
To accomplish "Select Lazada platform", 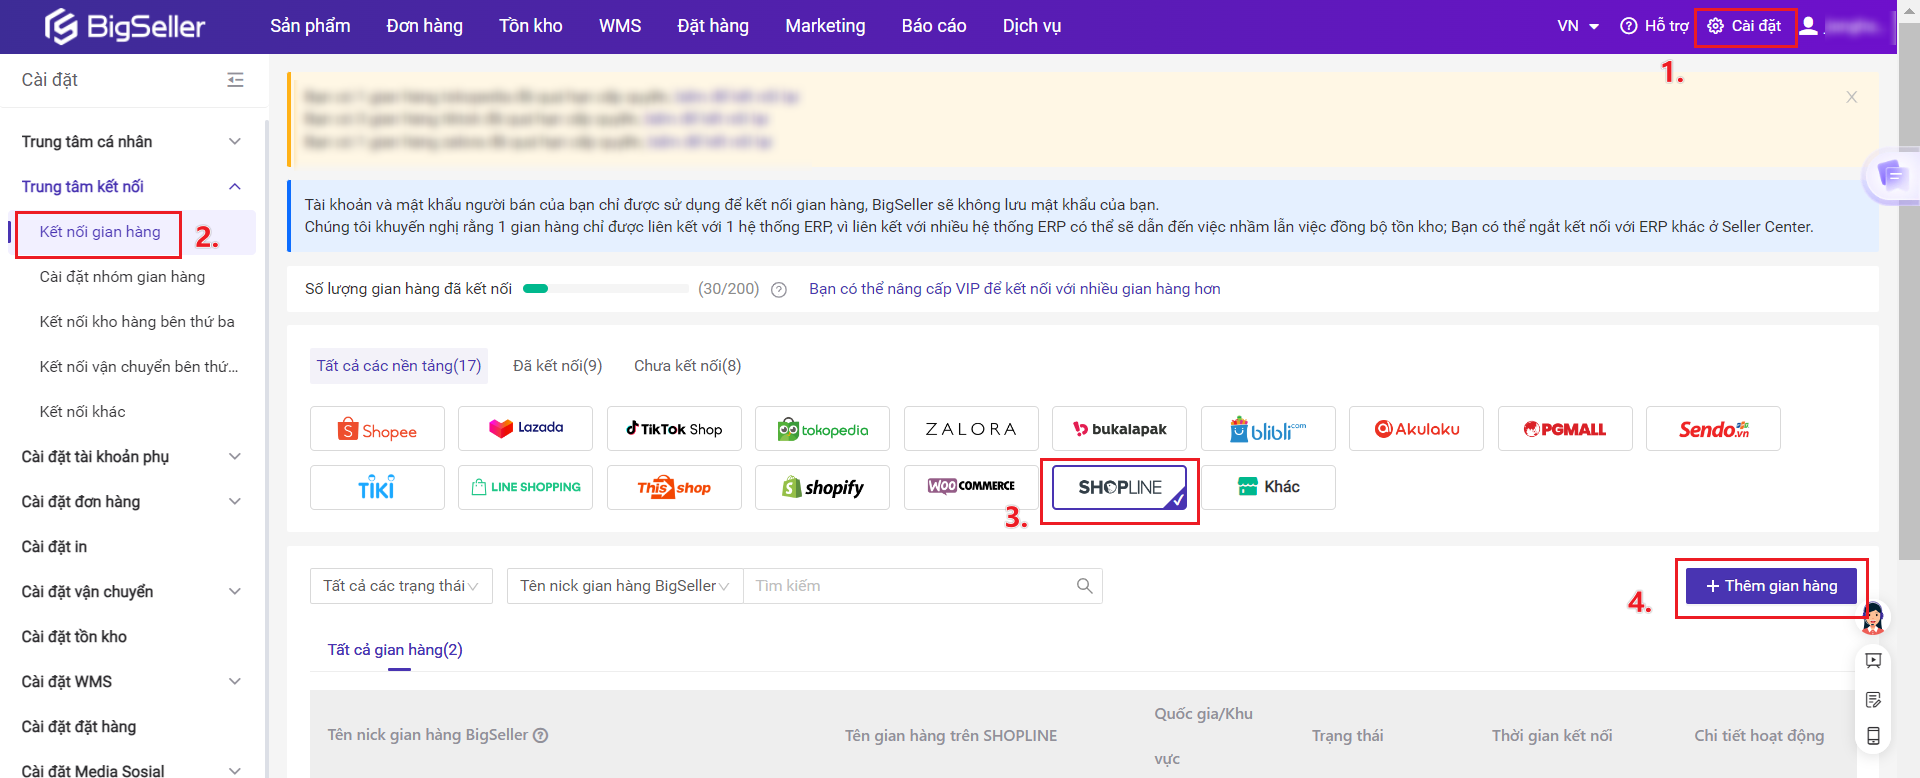I will coord(525,429).
